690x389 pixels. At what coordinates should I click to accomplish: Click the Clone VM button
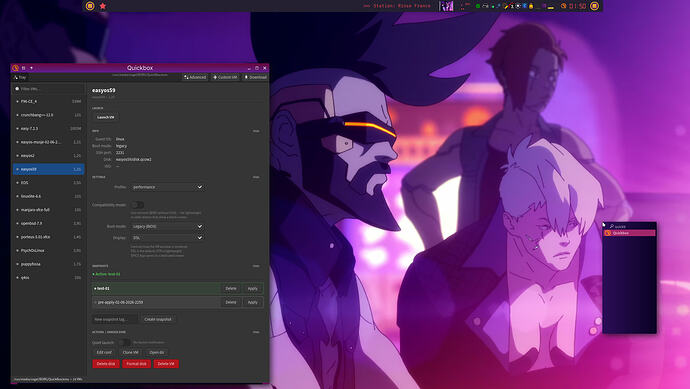130,352
